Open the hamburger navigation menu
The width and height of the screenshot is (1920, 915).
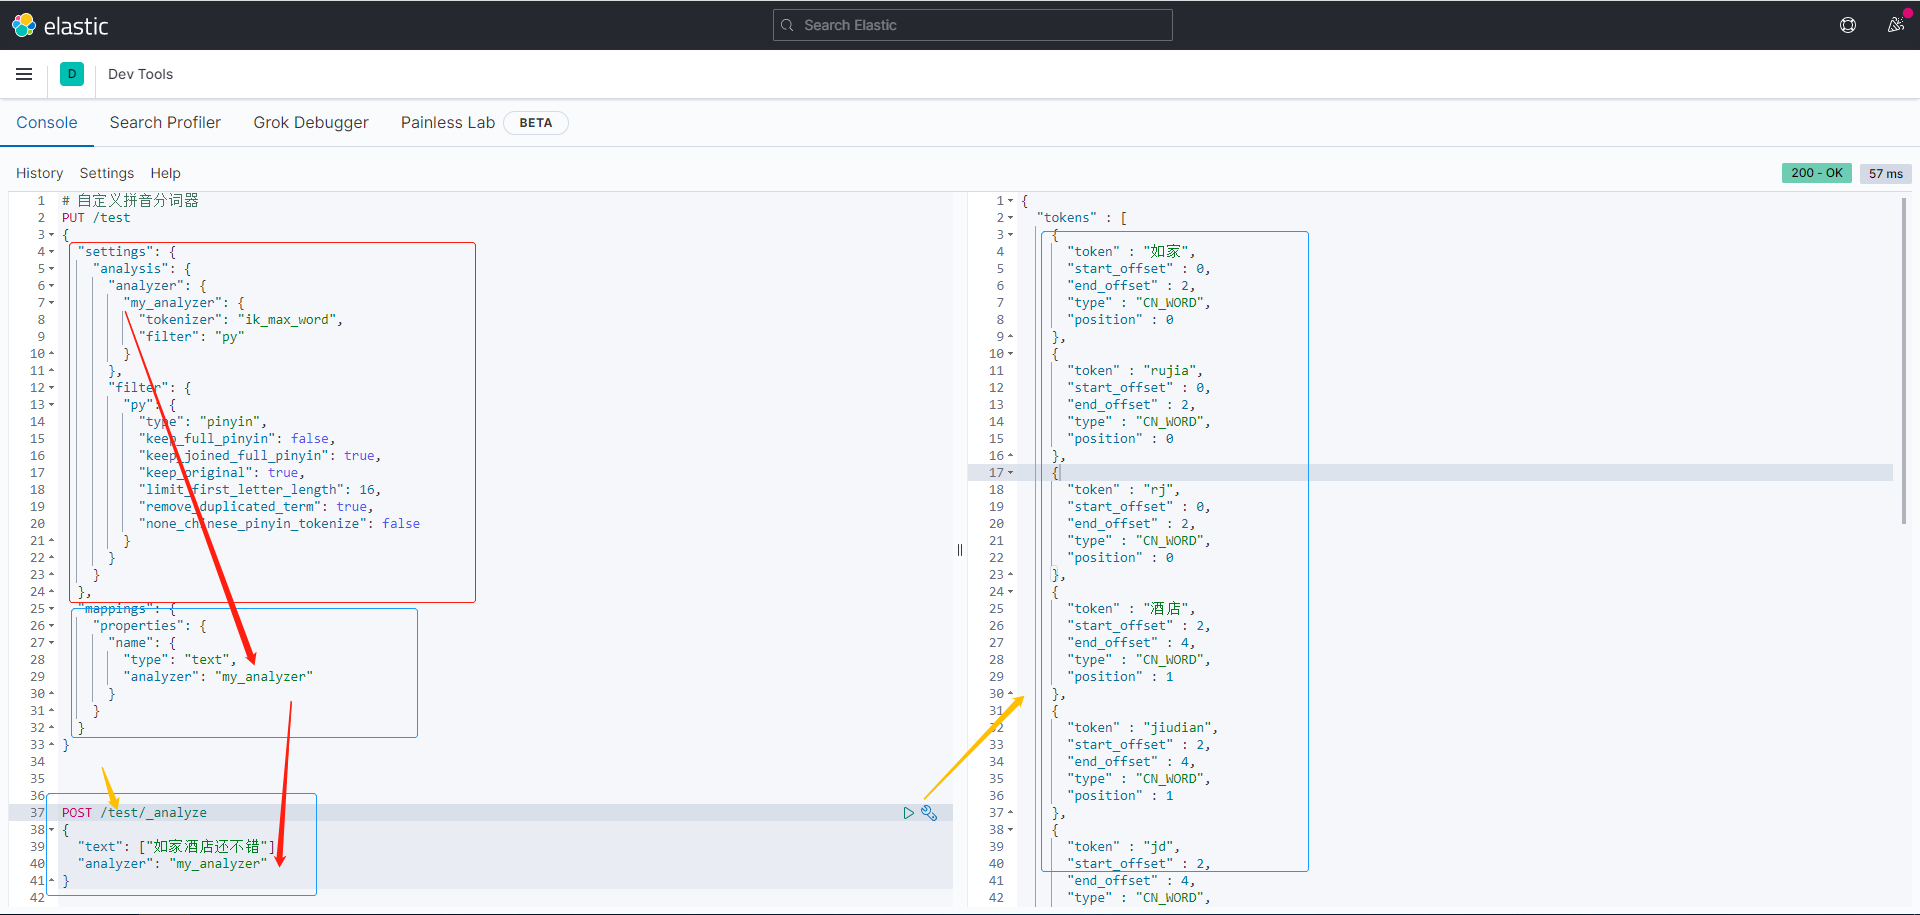(24, 74)
